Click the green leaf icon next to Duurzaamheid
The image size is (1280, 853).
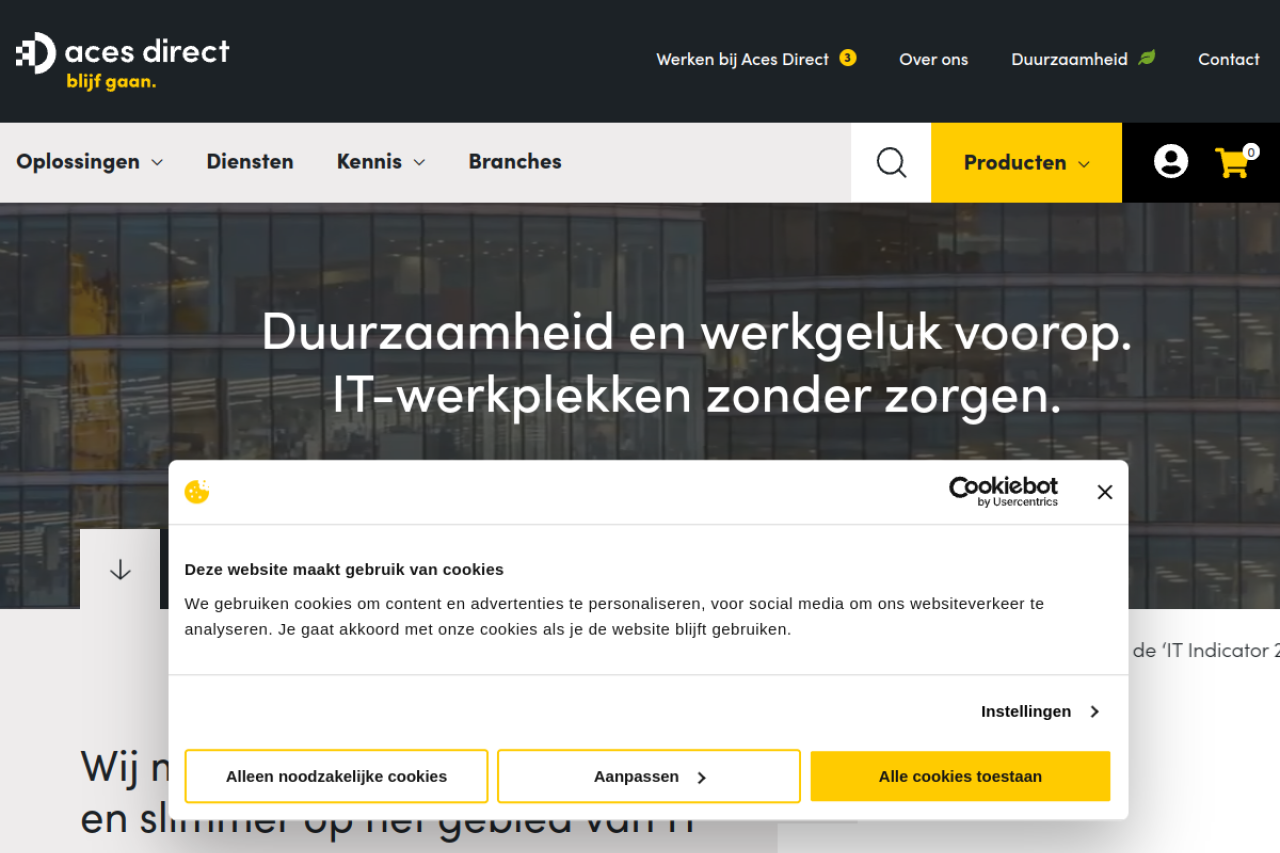(1147, 58)
